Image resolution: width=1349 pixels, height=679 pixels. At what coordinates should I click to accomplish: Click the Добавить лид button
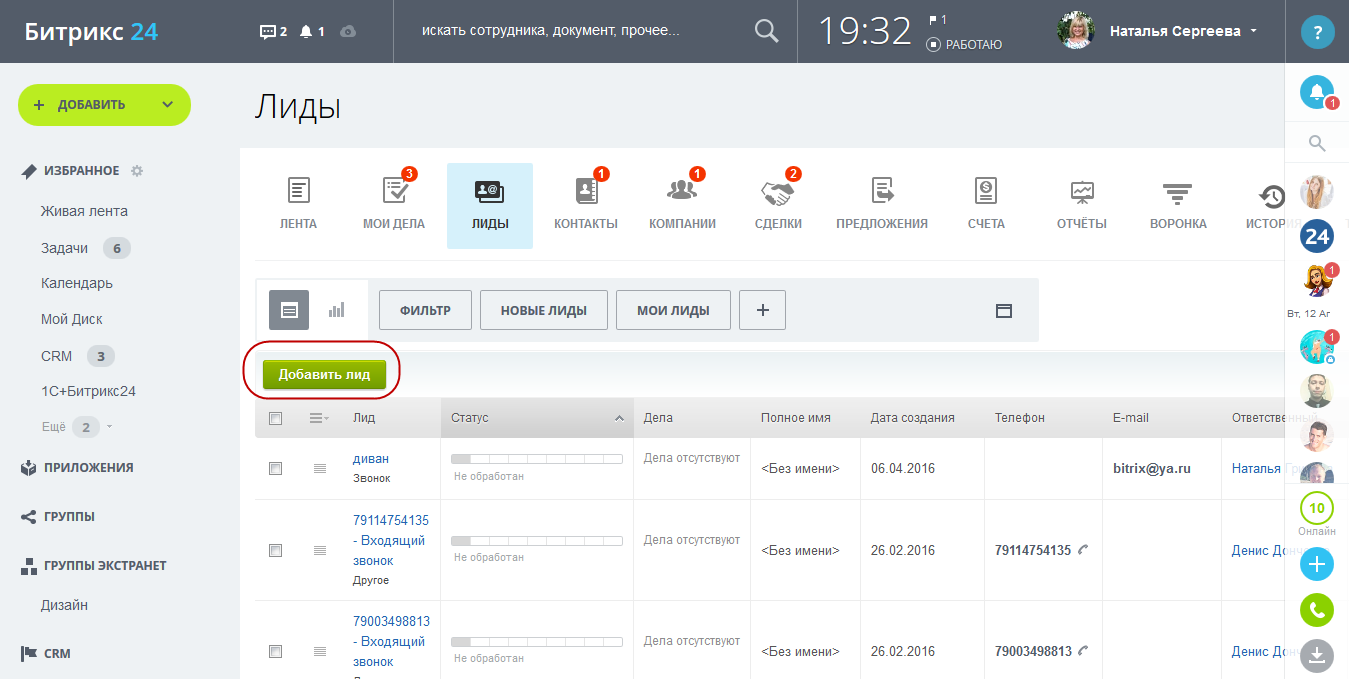pyautogui.click(x=324, y=375)
